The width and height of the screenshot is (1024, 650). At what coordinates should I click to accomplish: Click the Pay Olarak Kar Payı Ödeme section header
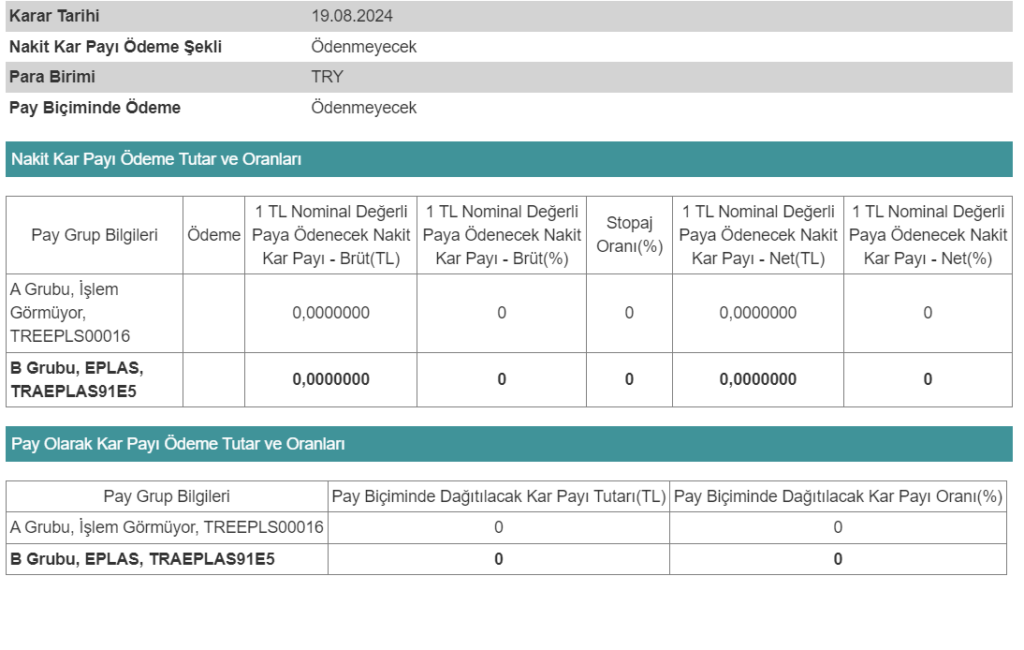point(178,444)
